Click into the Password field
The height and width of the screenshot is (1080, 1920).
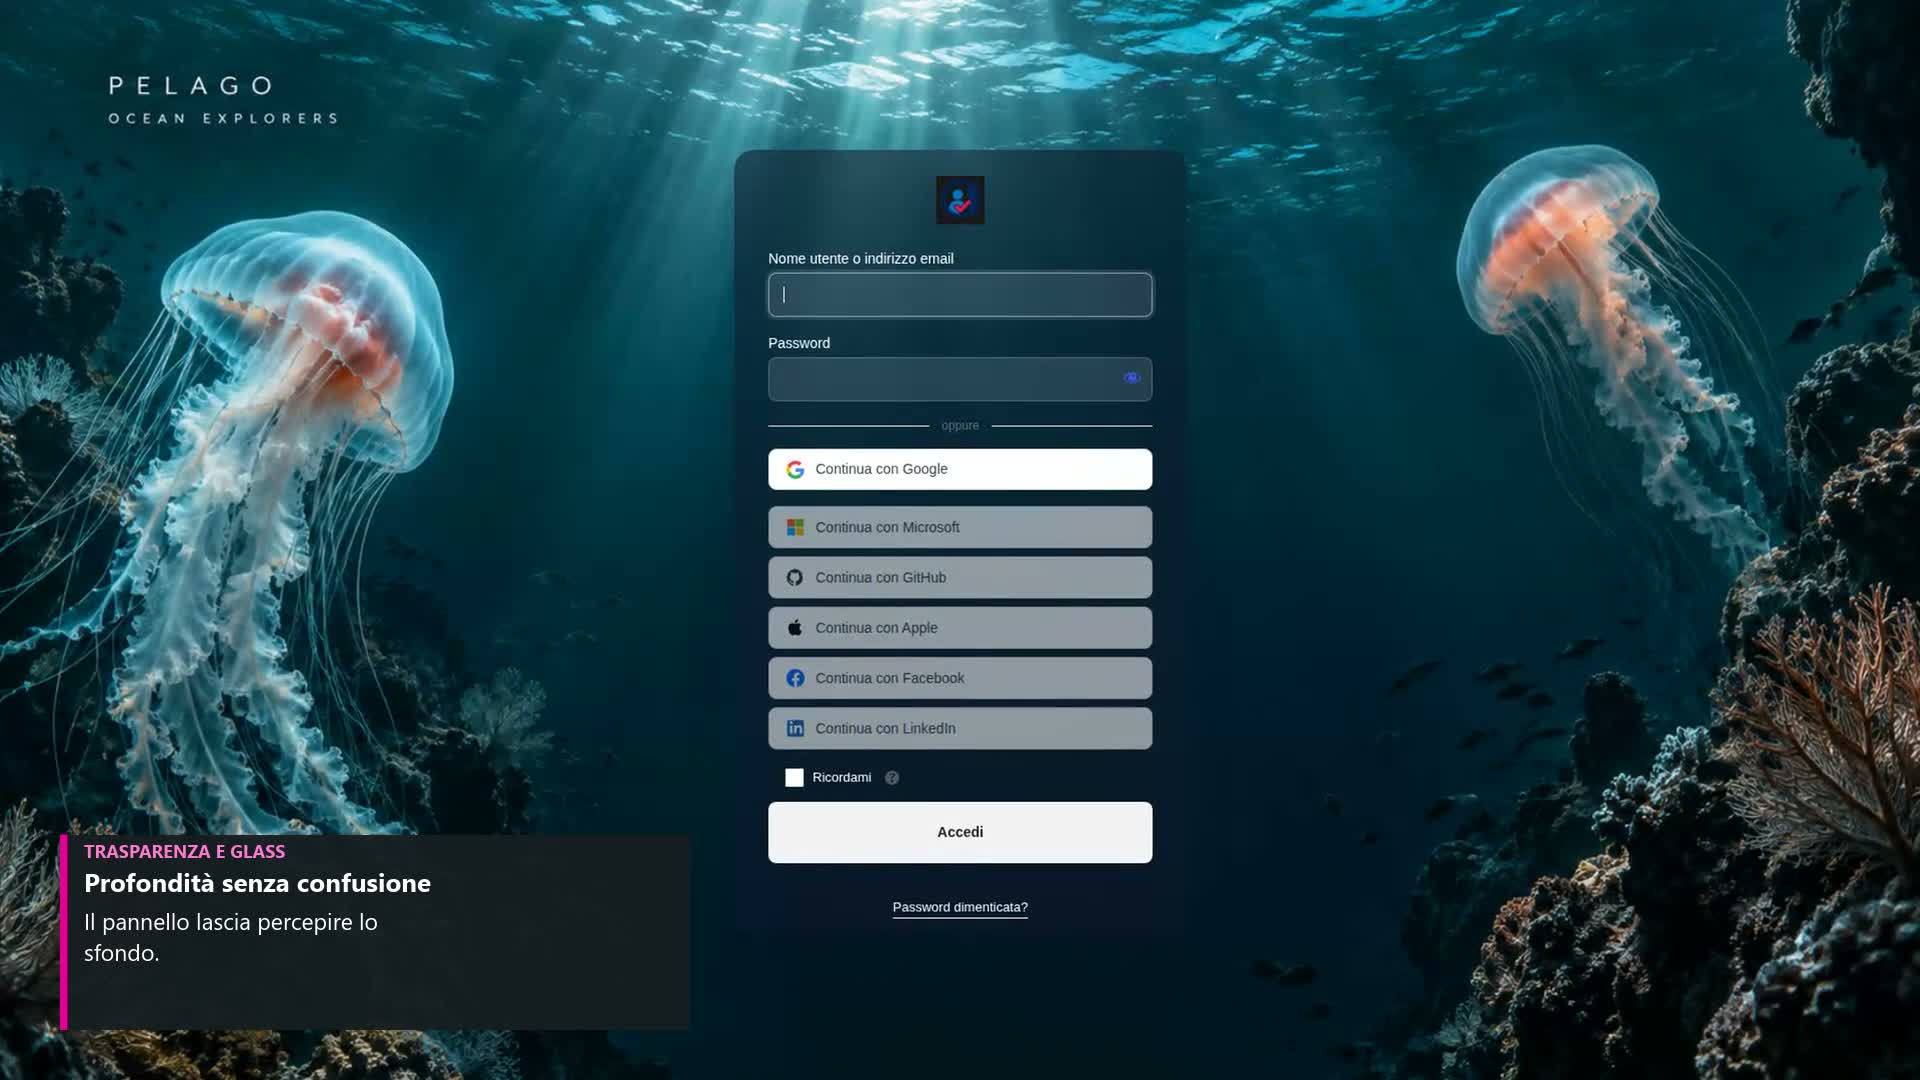960,379
